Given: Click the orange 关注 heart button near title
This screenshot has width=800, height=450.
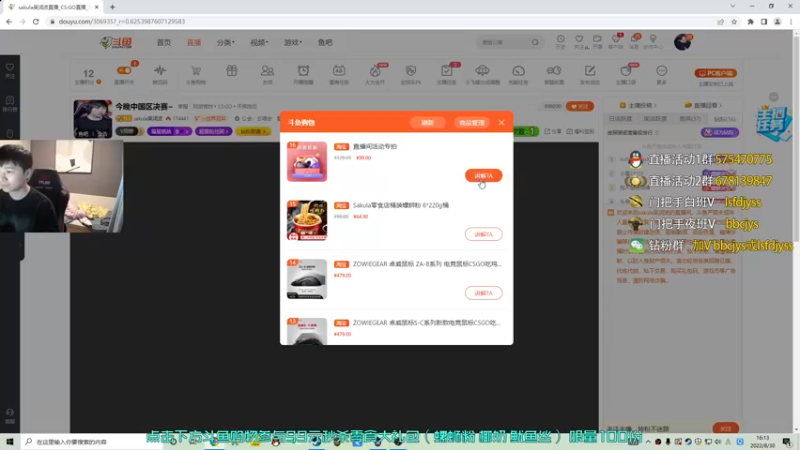Looking at the screenshot, I should click(580, 106).
